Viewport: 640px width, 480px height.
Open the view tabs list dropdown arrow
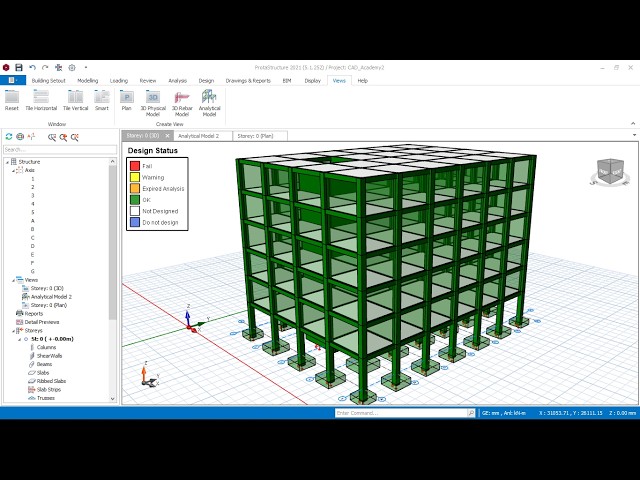pyautogui.click(x=634, y=135)
